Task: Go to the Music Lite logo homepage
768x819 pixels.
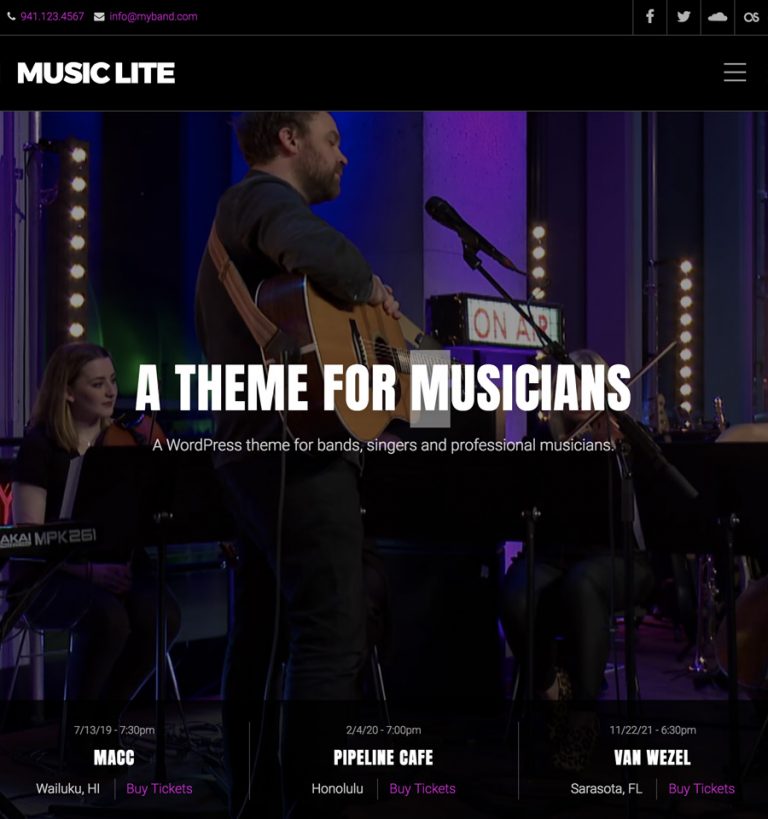Action: (96, 73)
